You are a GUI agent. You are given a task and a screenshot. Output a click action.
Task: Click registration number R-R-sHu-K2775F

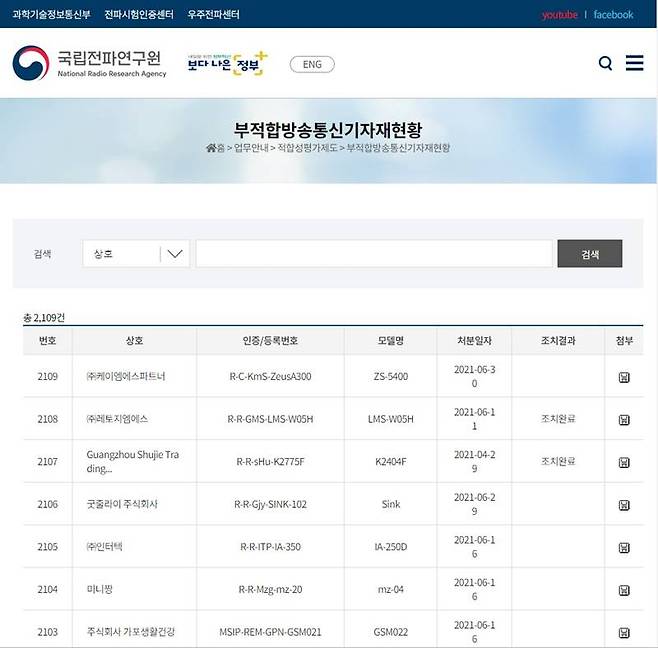270,462
